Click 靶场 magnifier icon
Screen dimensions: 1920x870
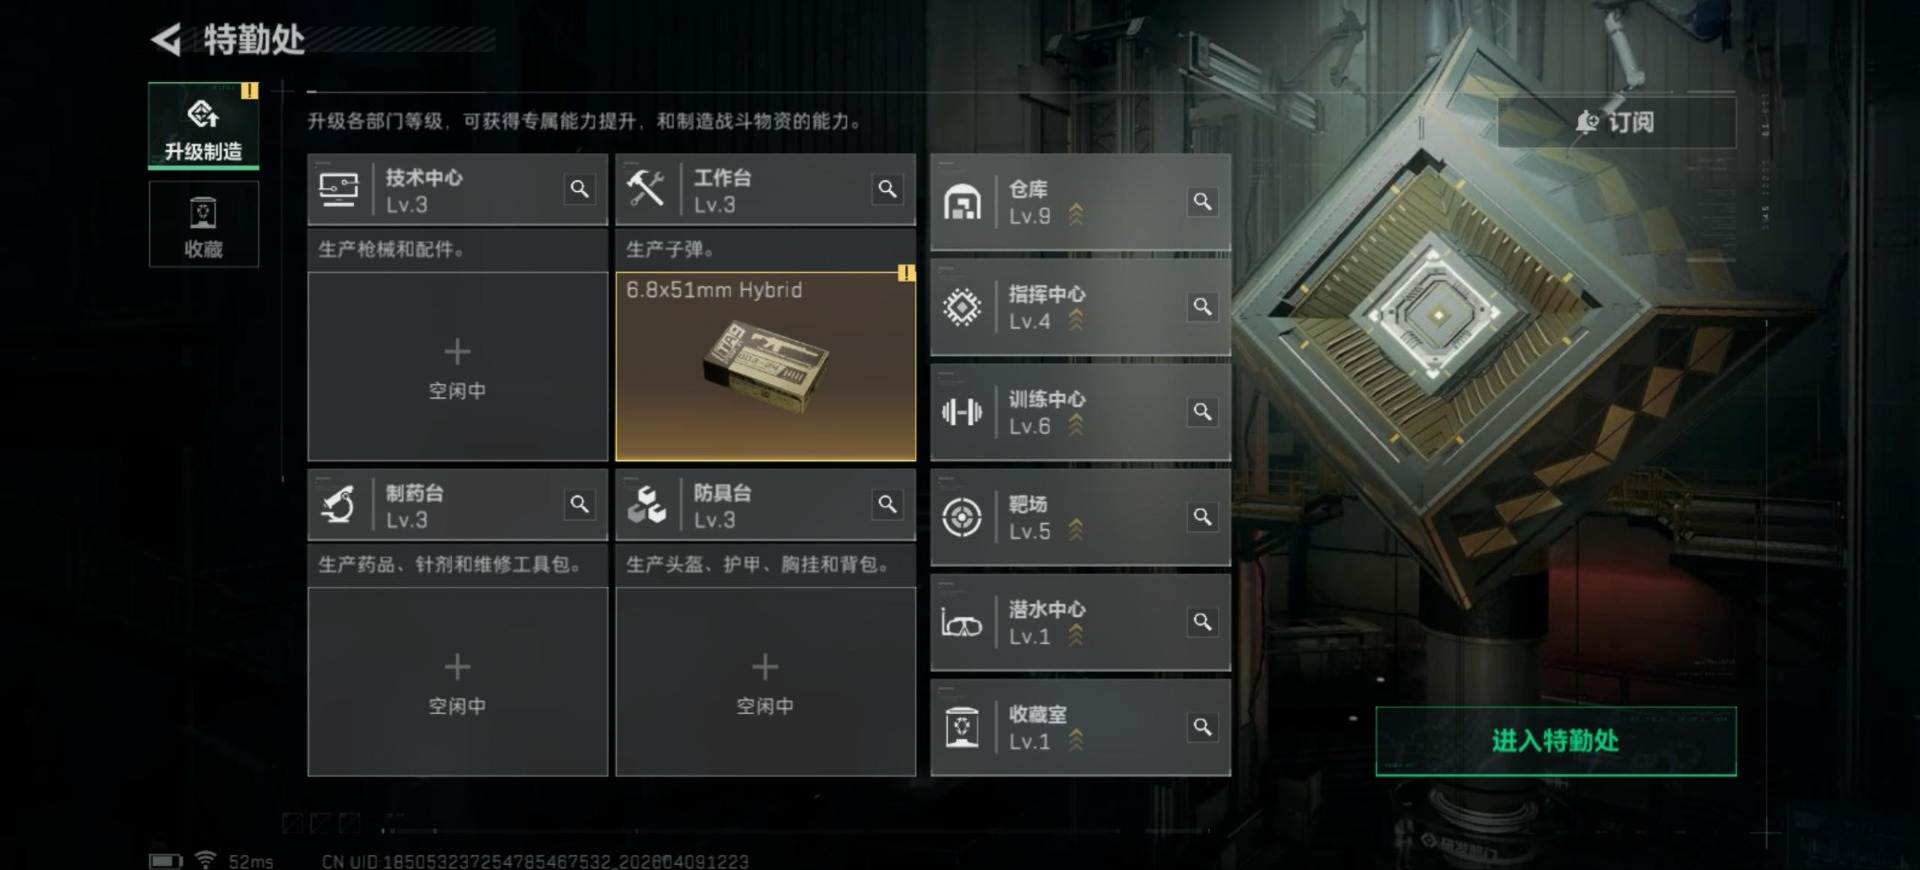(1202, 517)
